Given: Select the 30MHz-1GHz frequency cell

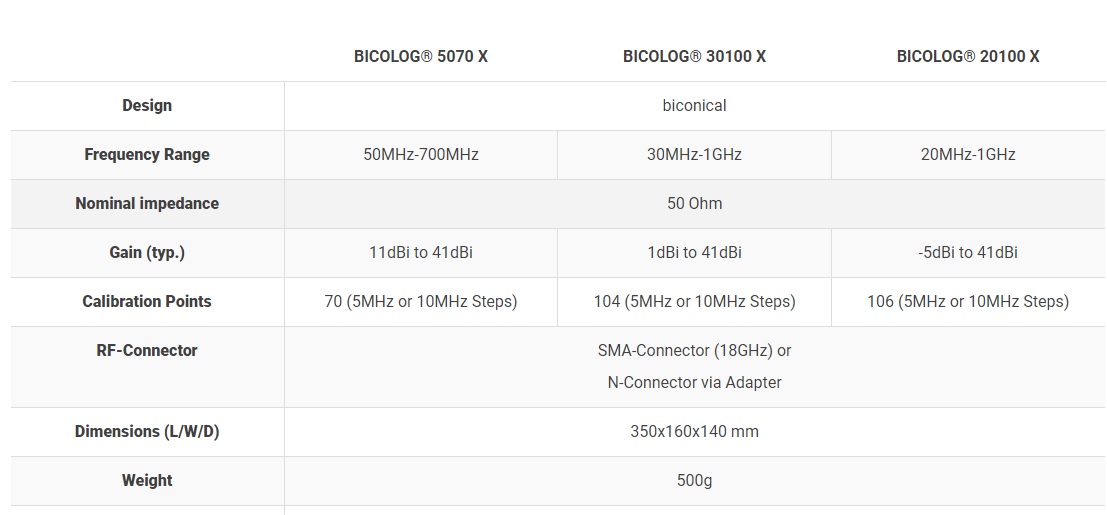Looking at the screenshot, I should click(694, 154).
